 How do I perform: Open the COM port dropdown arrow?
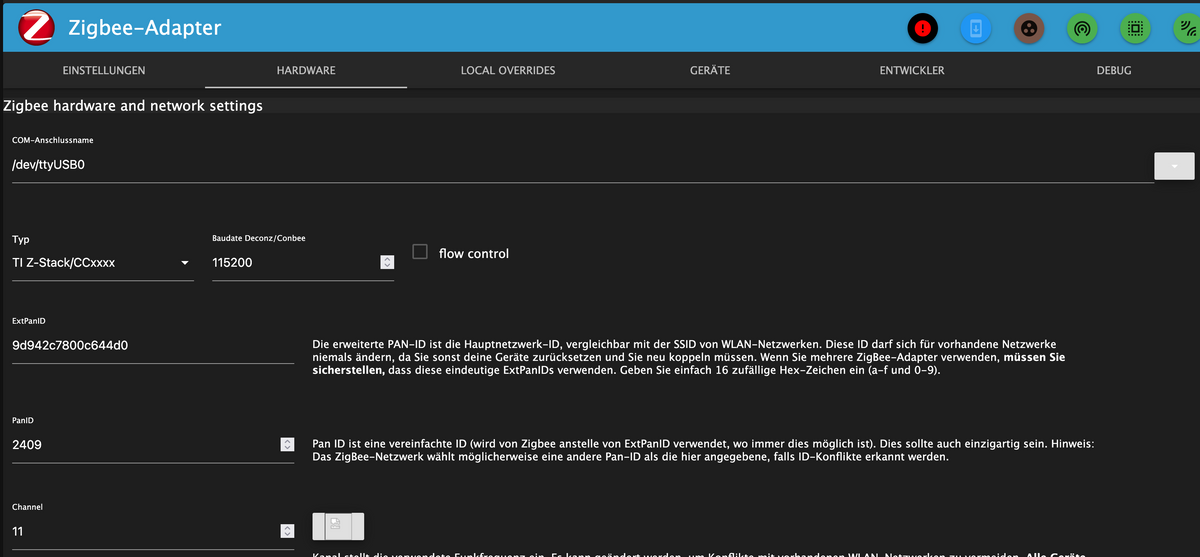(x=1174, y=166)
